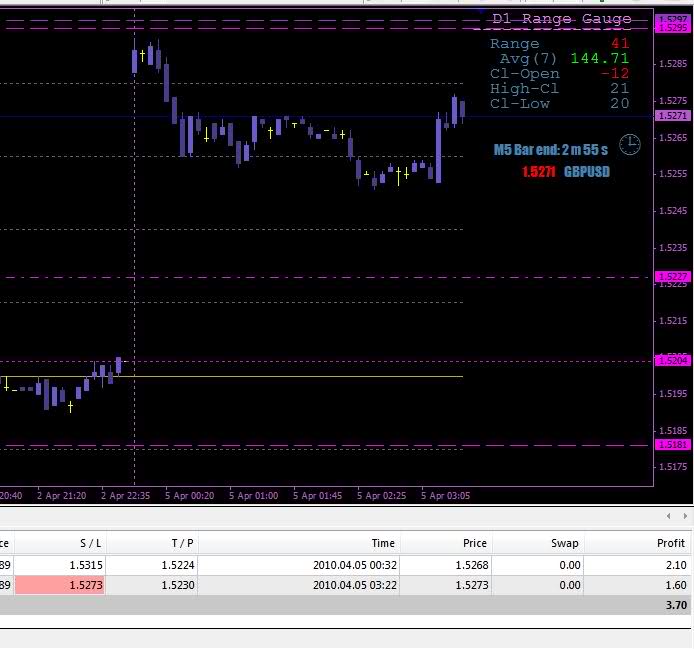Sort trades by the Price column header
This screenshot has width=694, height=649.
[446, 543]
